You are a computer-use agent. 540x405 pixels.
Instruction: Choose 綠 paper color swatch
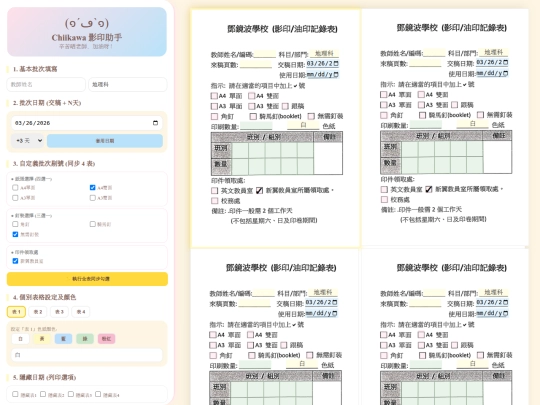(x=85, y=339)
